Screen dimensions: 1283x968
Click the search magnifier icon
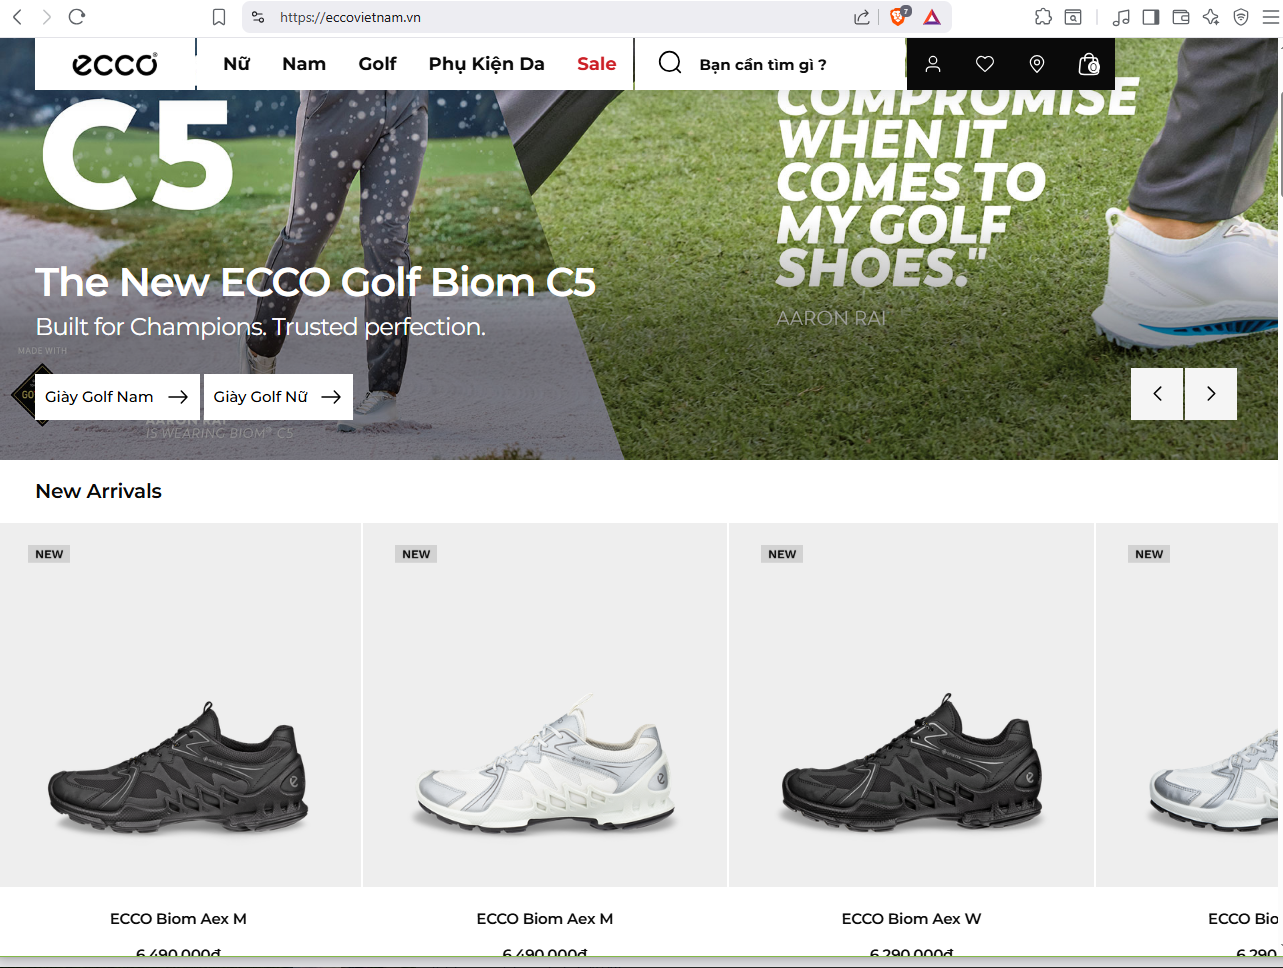pos(670,63)
